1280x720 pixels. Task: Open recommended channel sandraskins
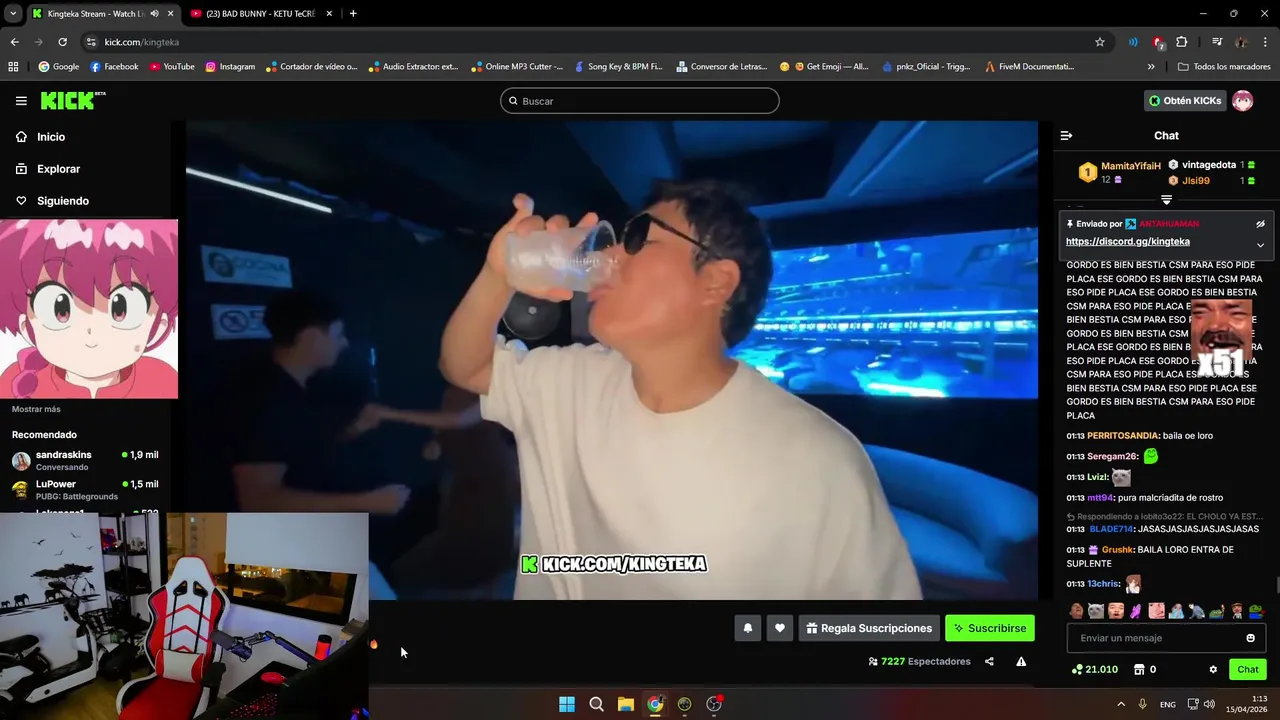coord(86,460)
